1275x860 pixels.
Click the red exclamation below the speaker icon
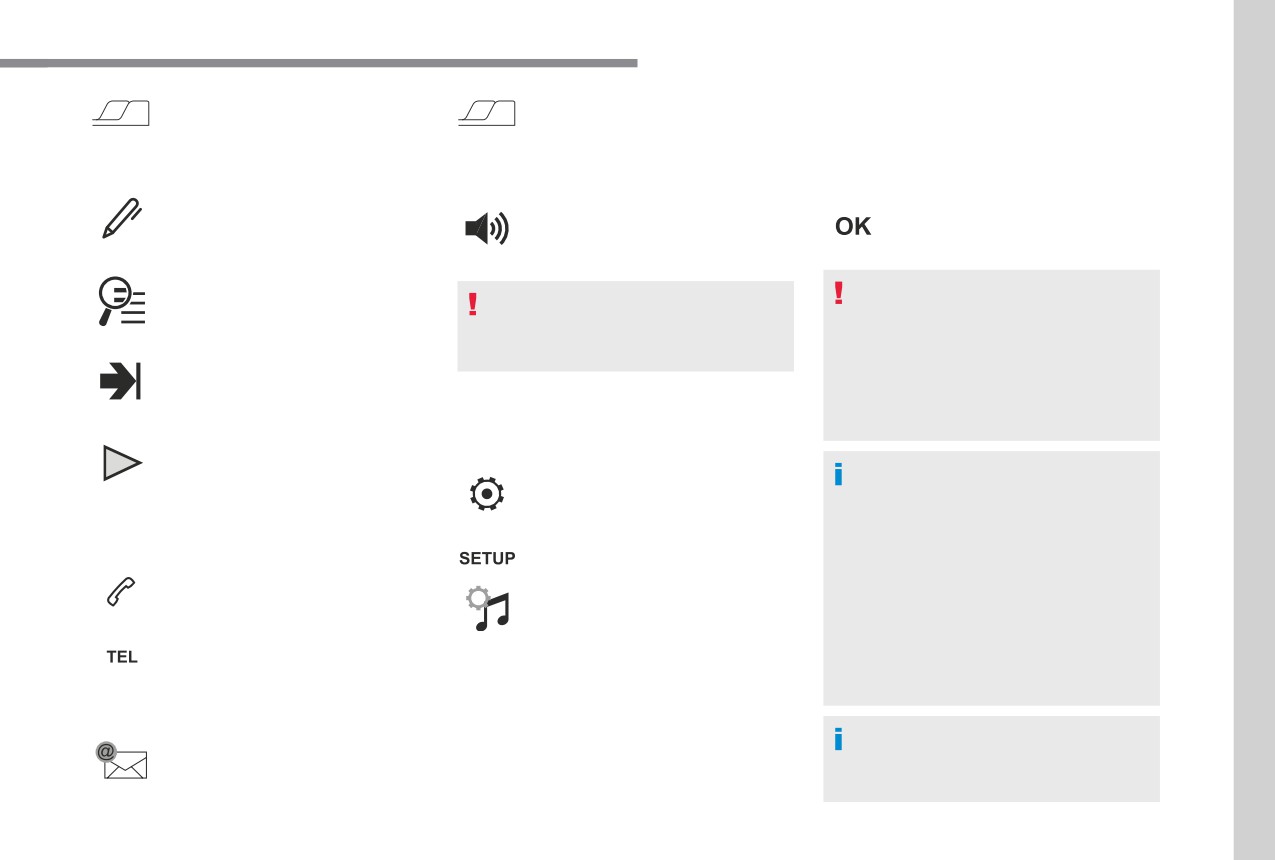pyautogui.click(x=472, y=305)
